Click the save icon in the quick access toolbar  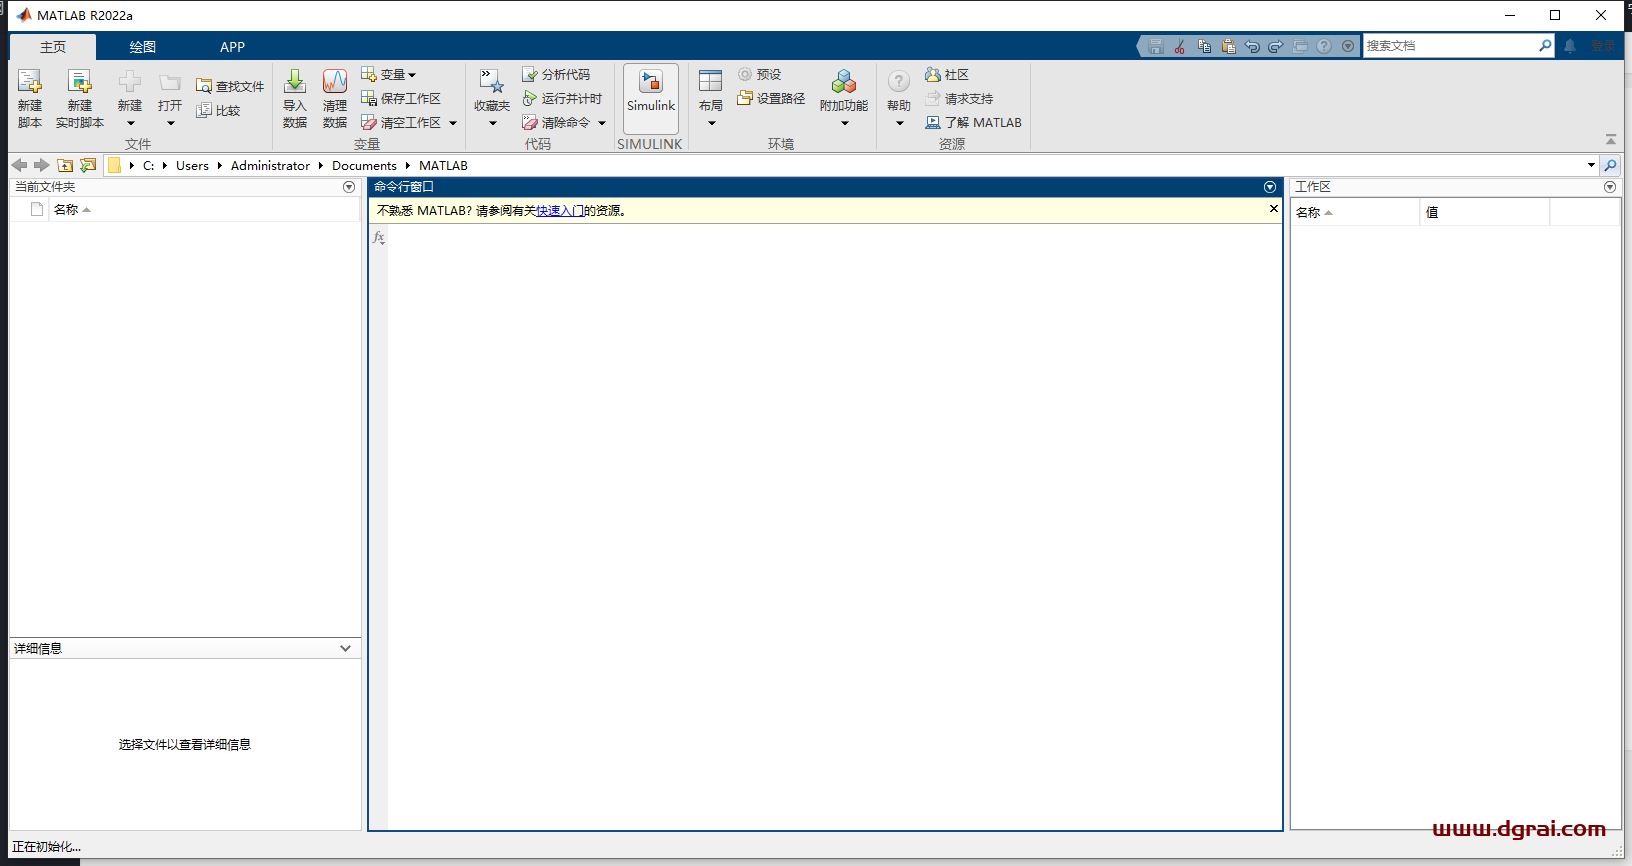pos(1156,46)
